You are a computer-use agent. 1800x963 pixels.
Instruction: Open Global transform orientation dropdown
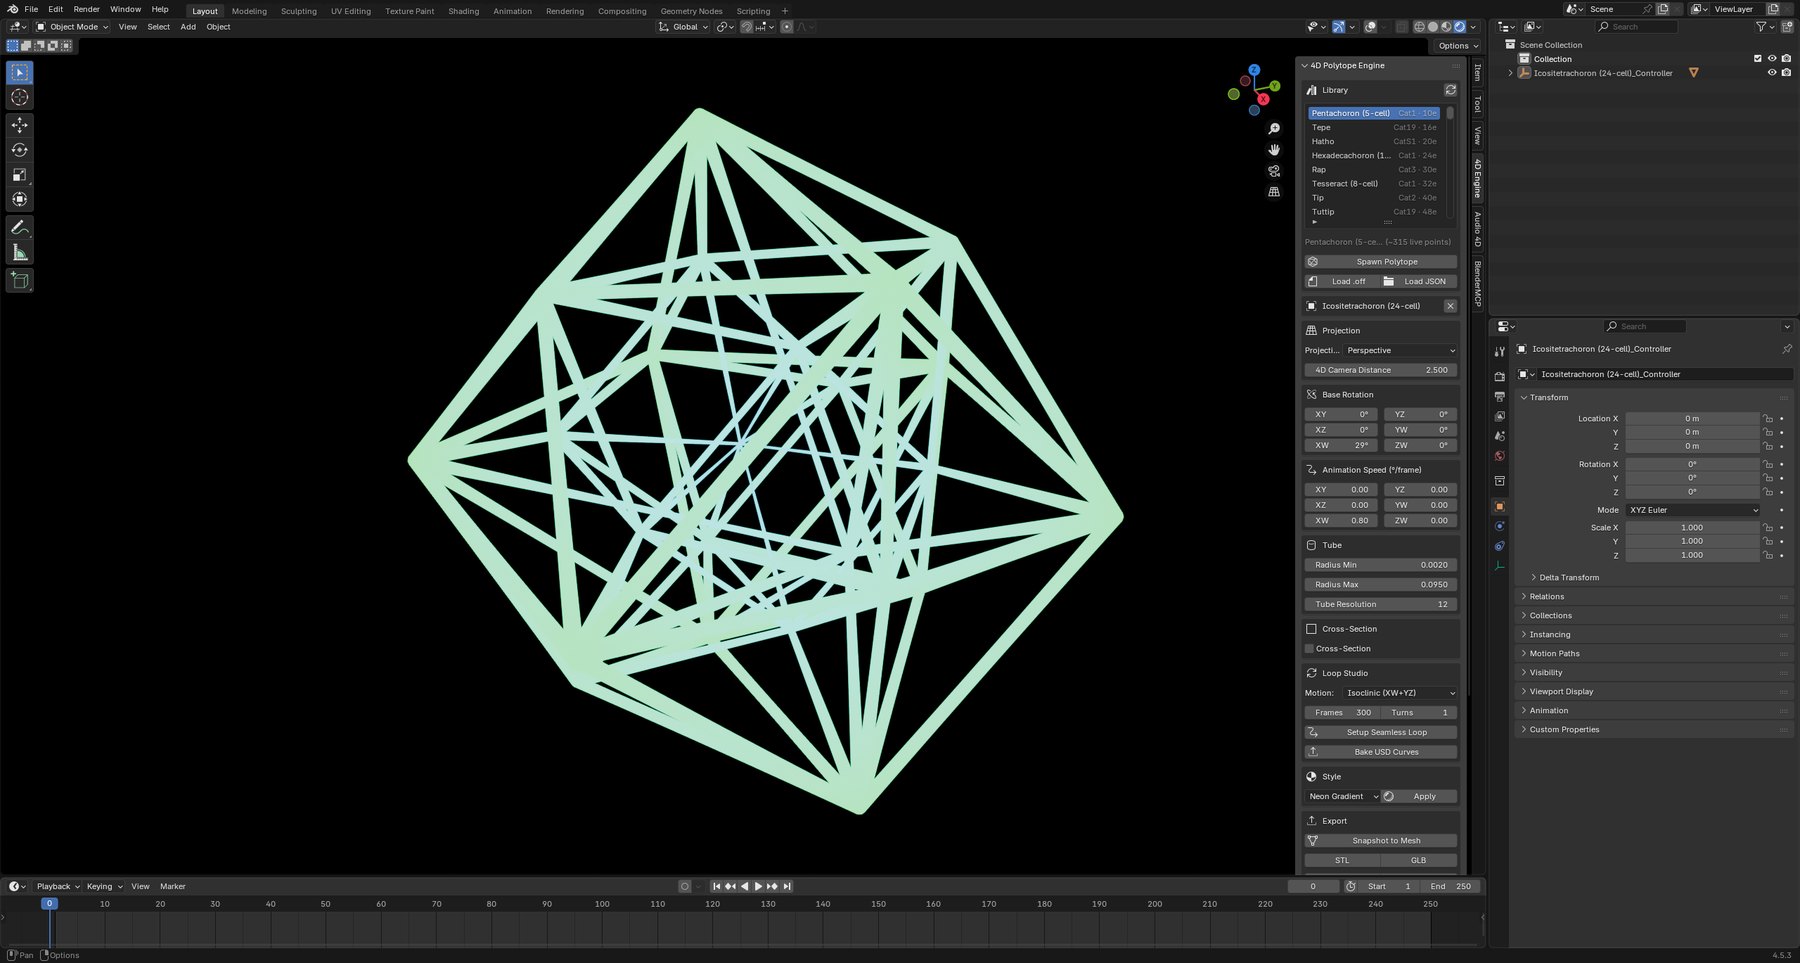pyautogui.click(x=684, y=27)
